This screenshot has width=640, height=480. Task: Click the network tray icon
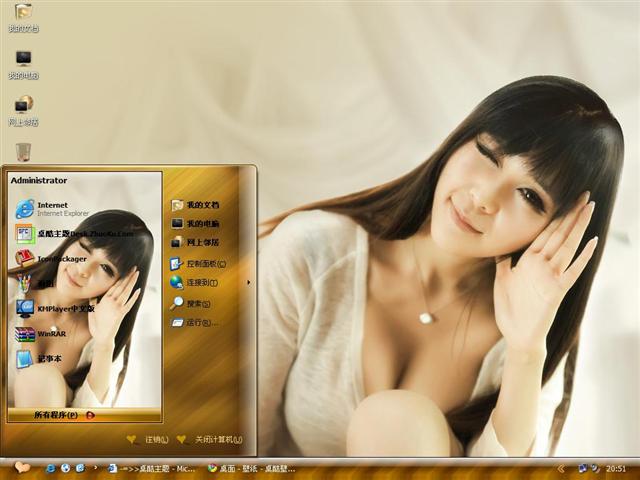point(583,468)
